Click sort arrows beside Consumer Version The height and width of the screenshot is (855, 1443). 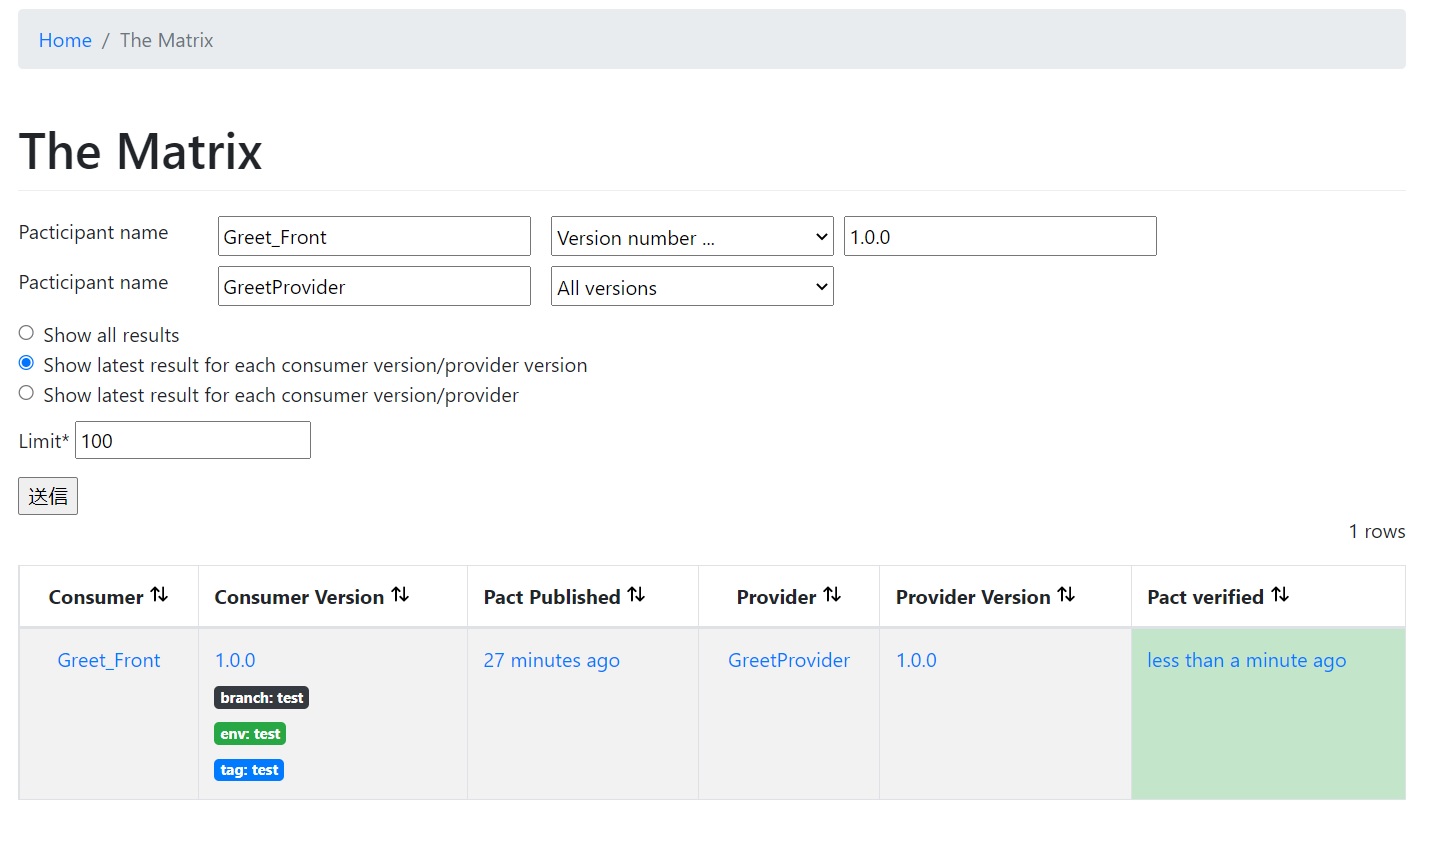coord(400,595)
